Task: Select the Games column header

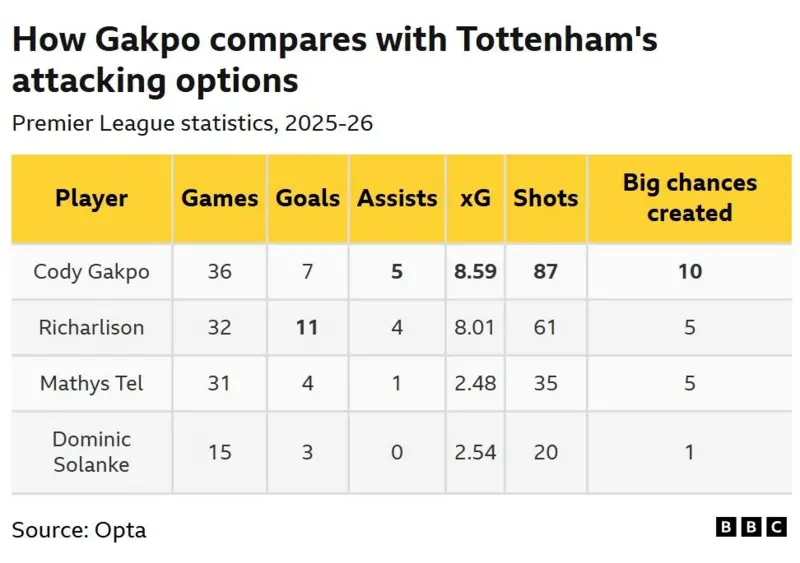Action: [x=219, y=198]
